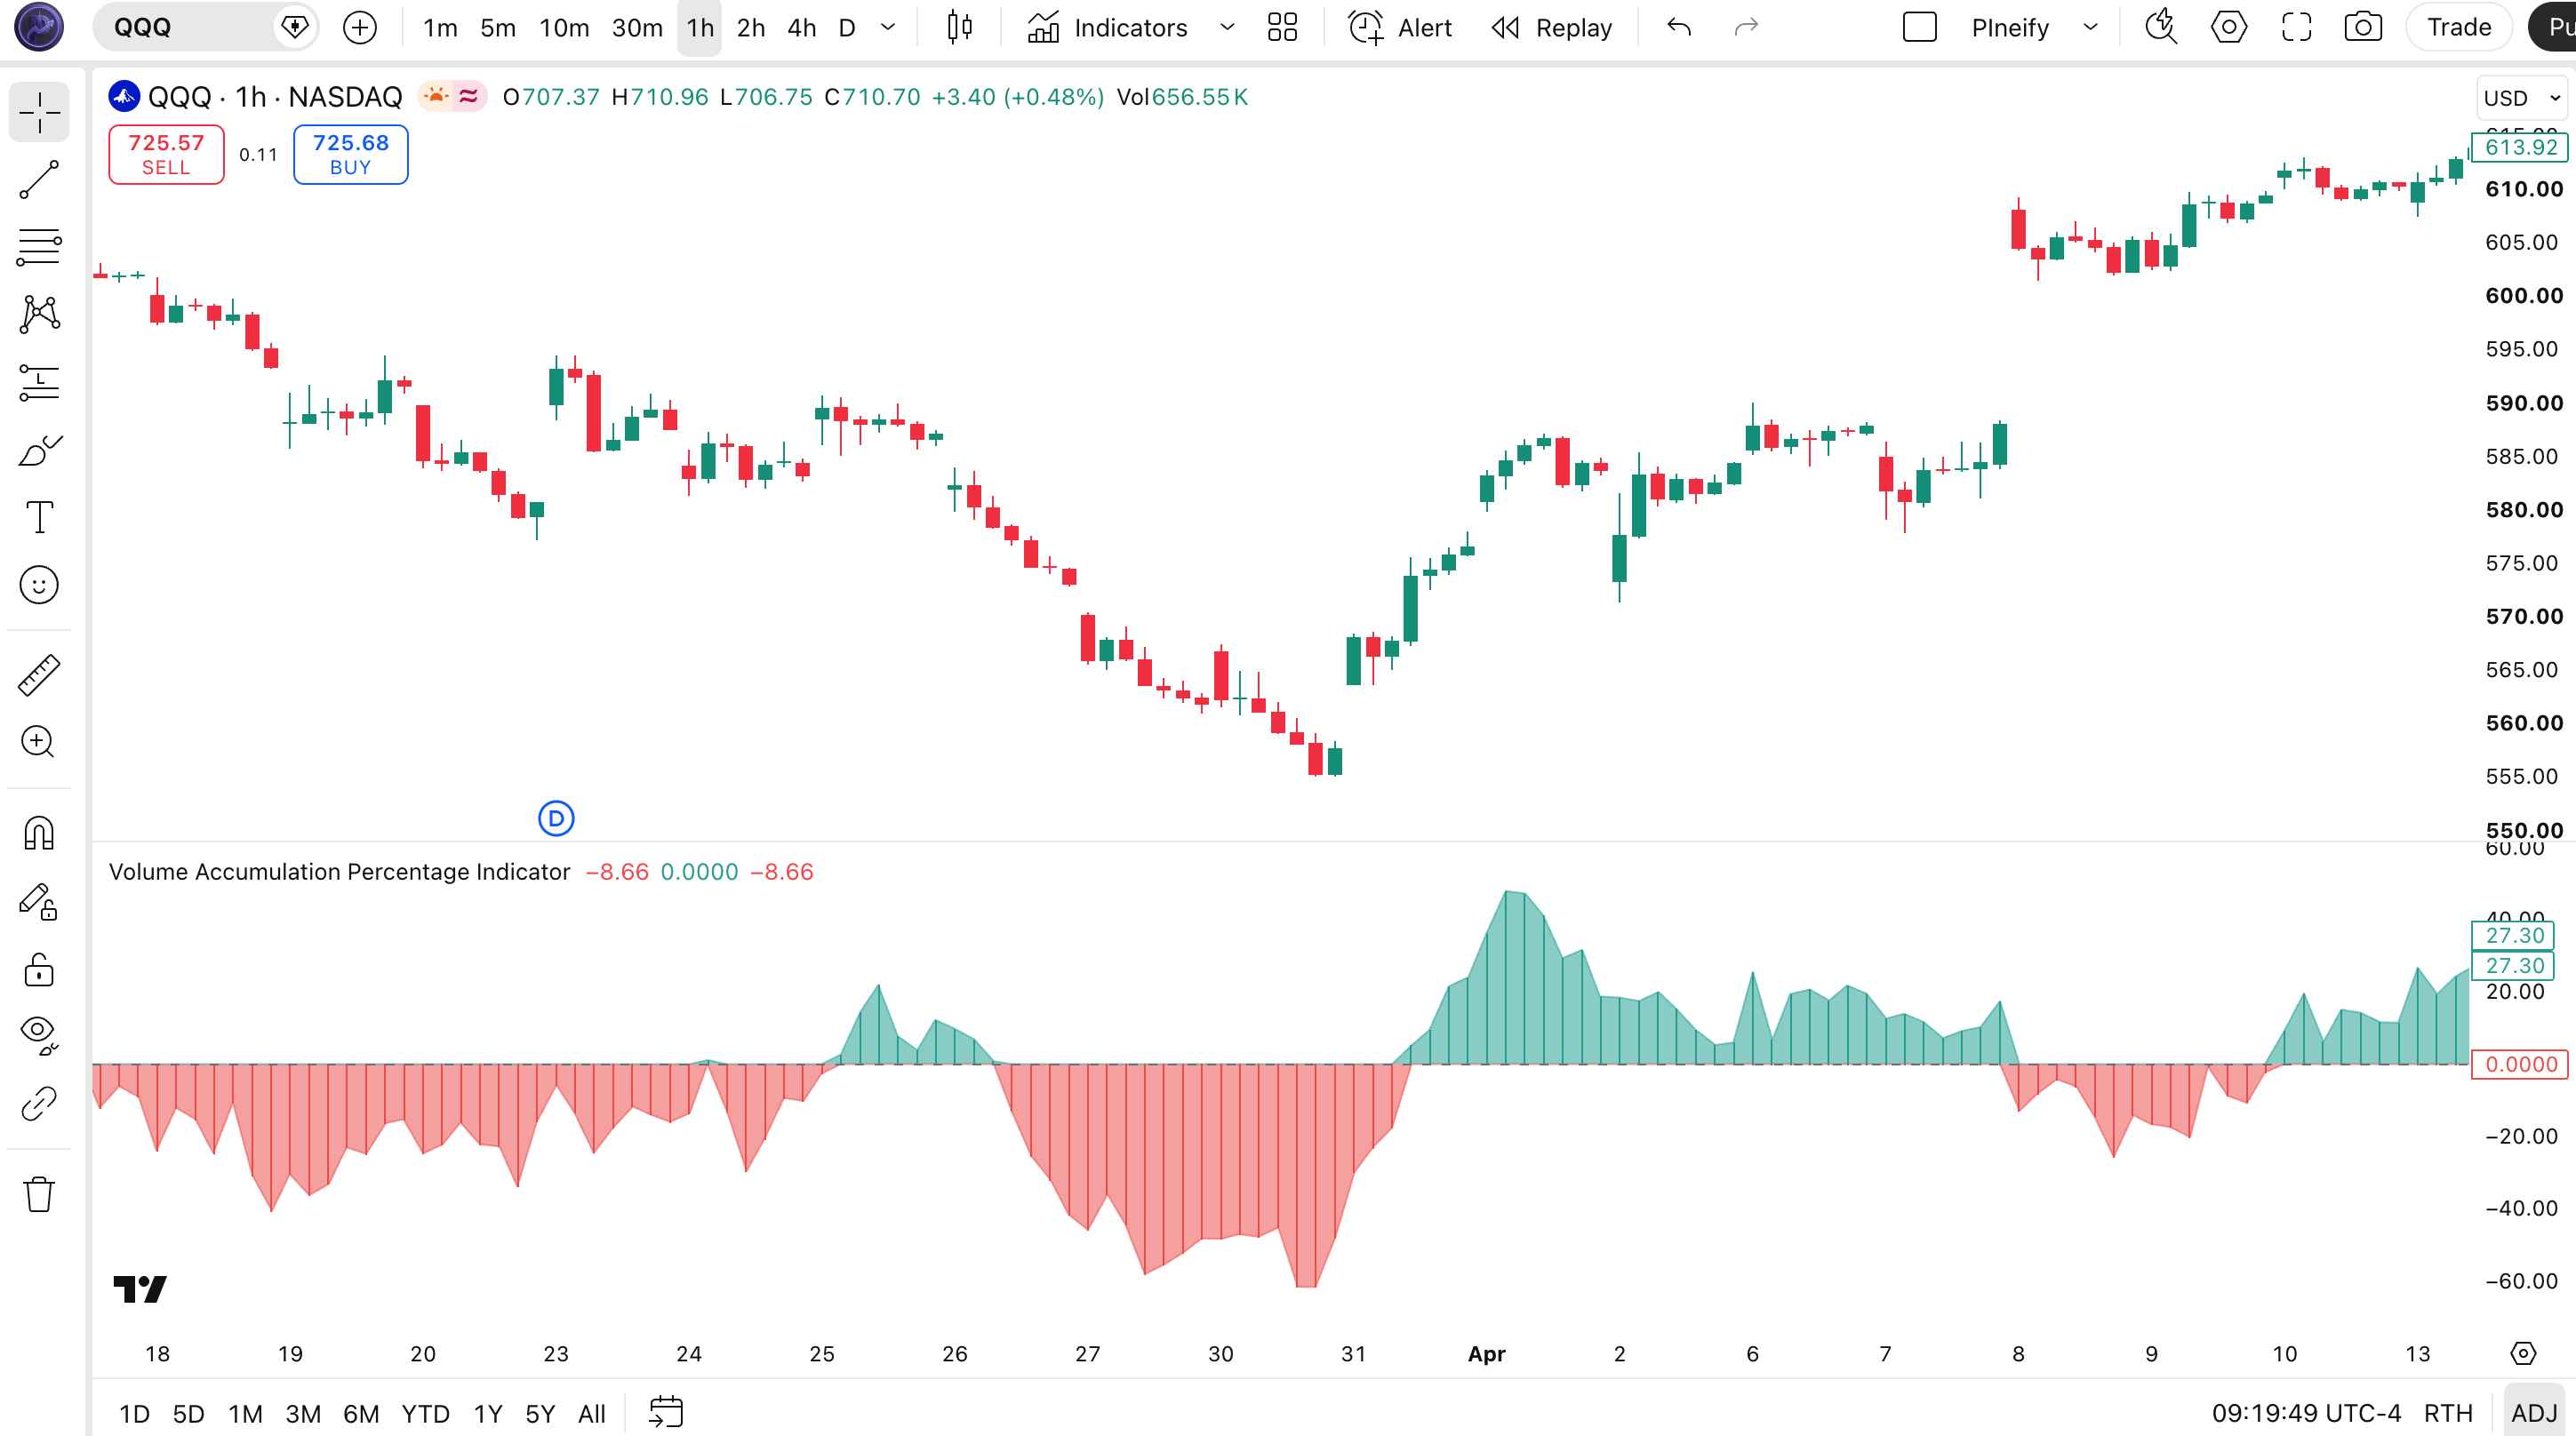Select the daily D timeframe
The width and height of the screenshot is (2576, 1436).
tap(847, 27)
